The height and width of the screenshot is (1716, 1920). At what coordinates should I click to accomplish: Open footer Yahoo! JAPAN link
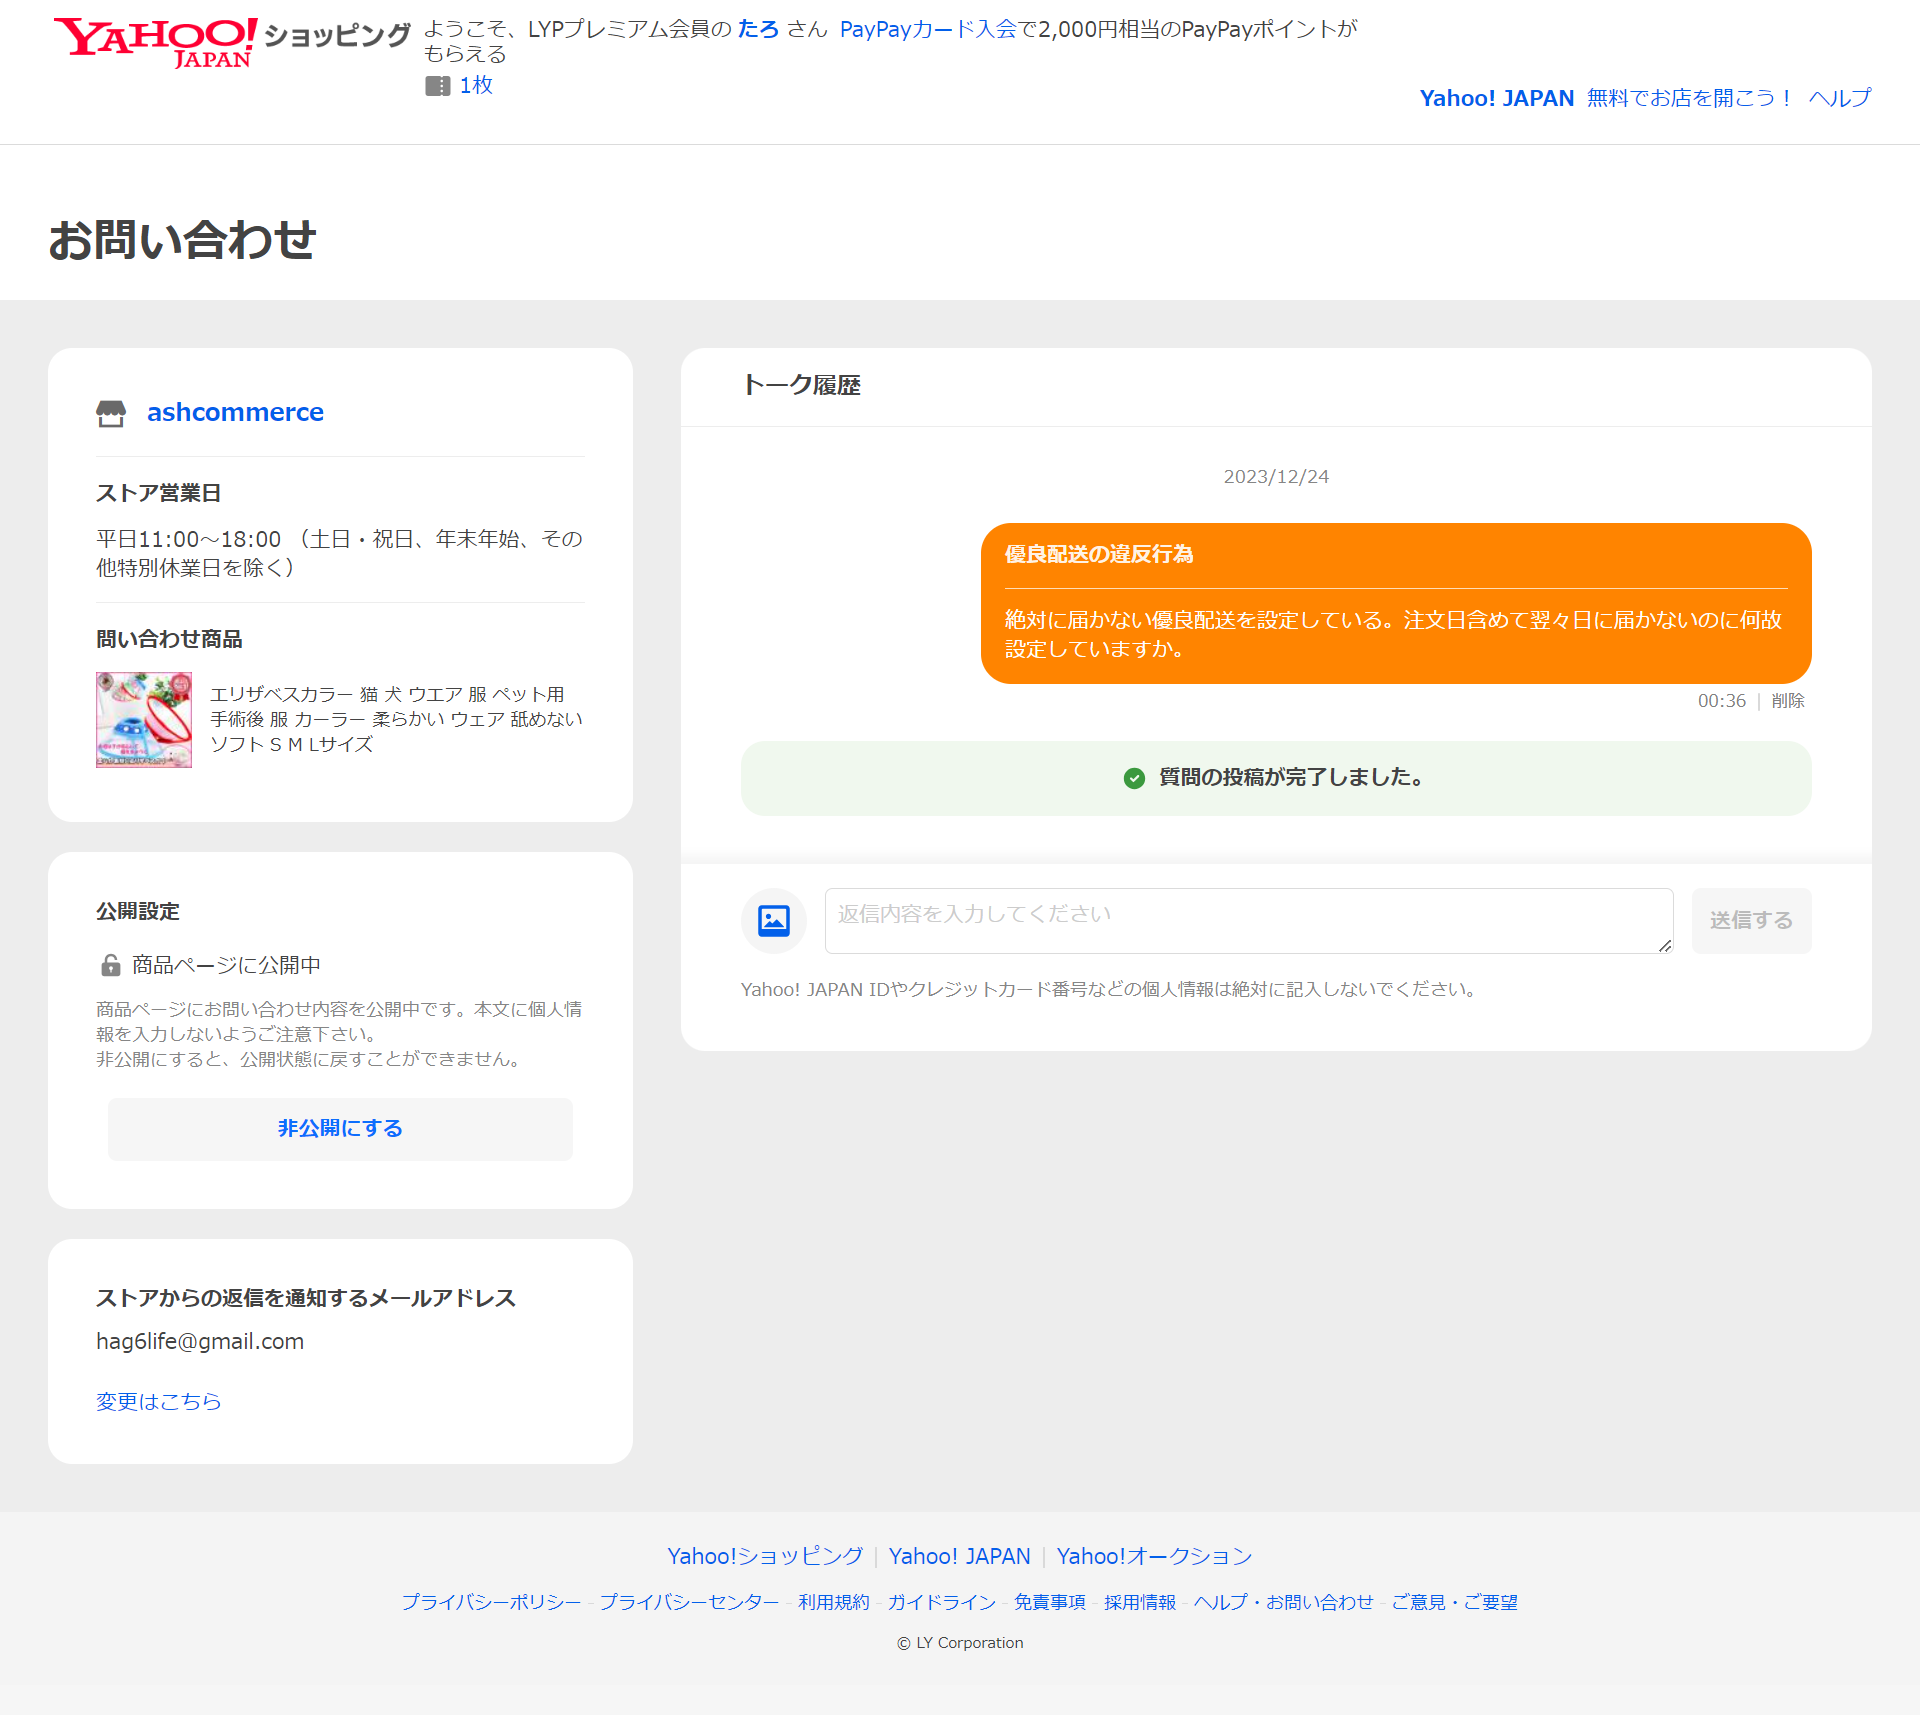pyautogui.click(x=959, y=1556)
